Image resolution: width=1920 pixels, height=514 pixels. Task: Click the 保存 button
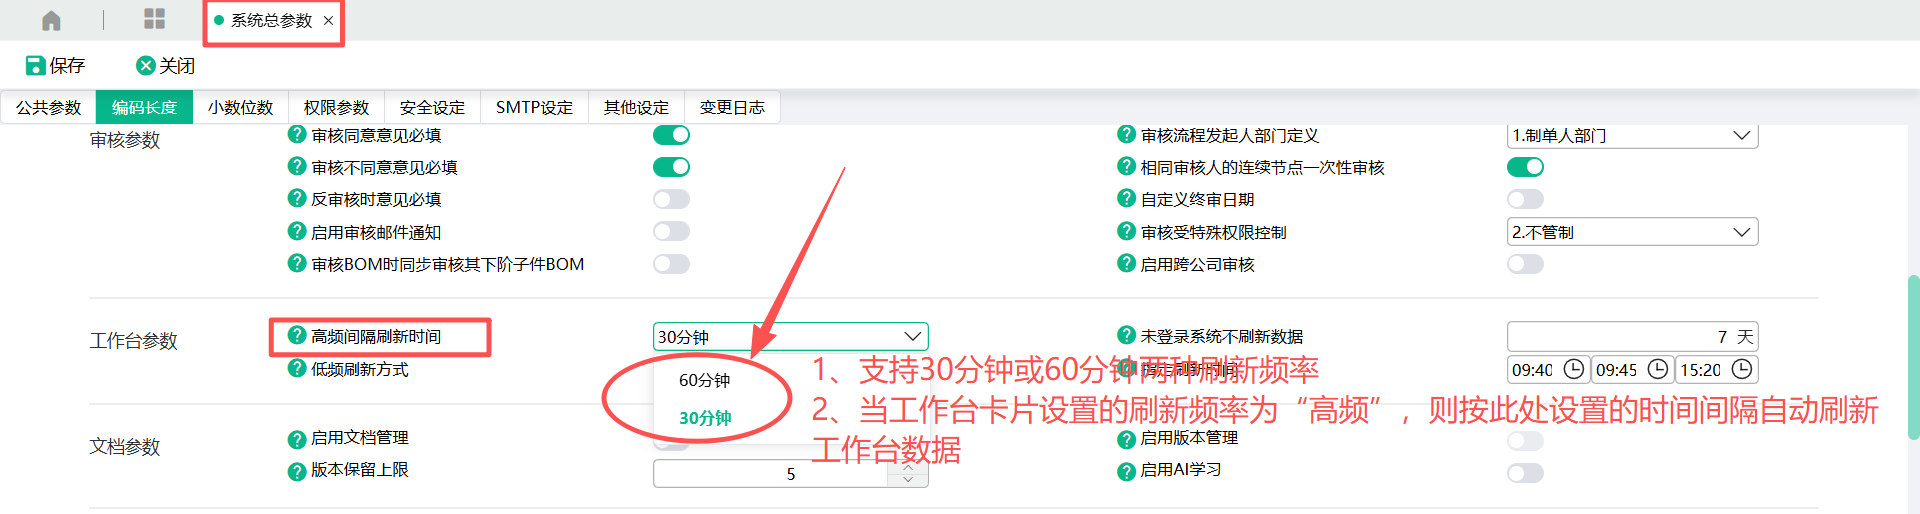pyautogui.click(x=55, y=65)
